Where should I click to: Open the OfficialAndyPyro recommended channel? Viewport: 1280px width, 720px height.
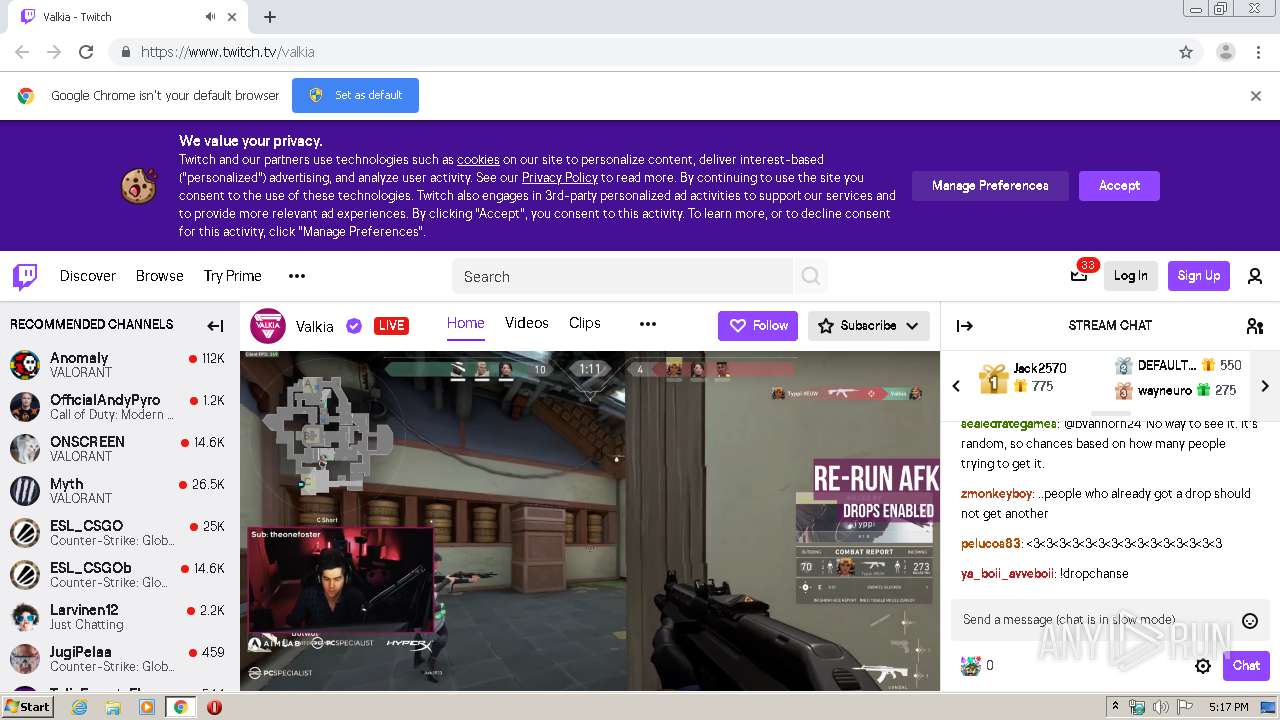118,407
